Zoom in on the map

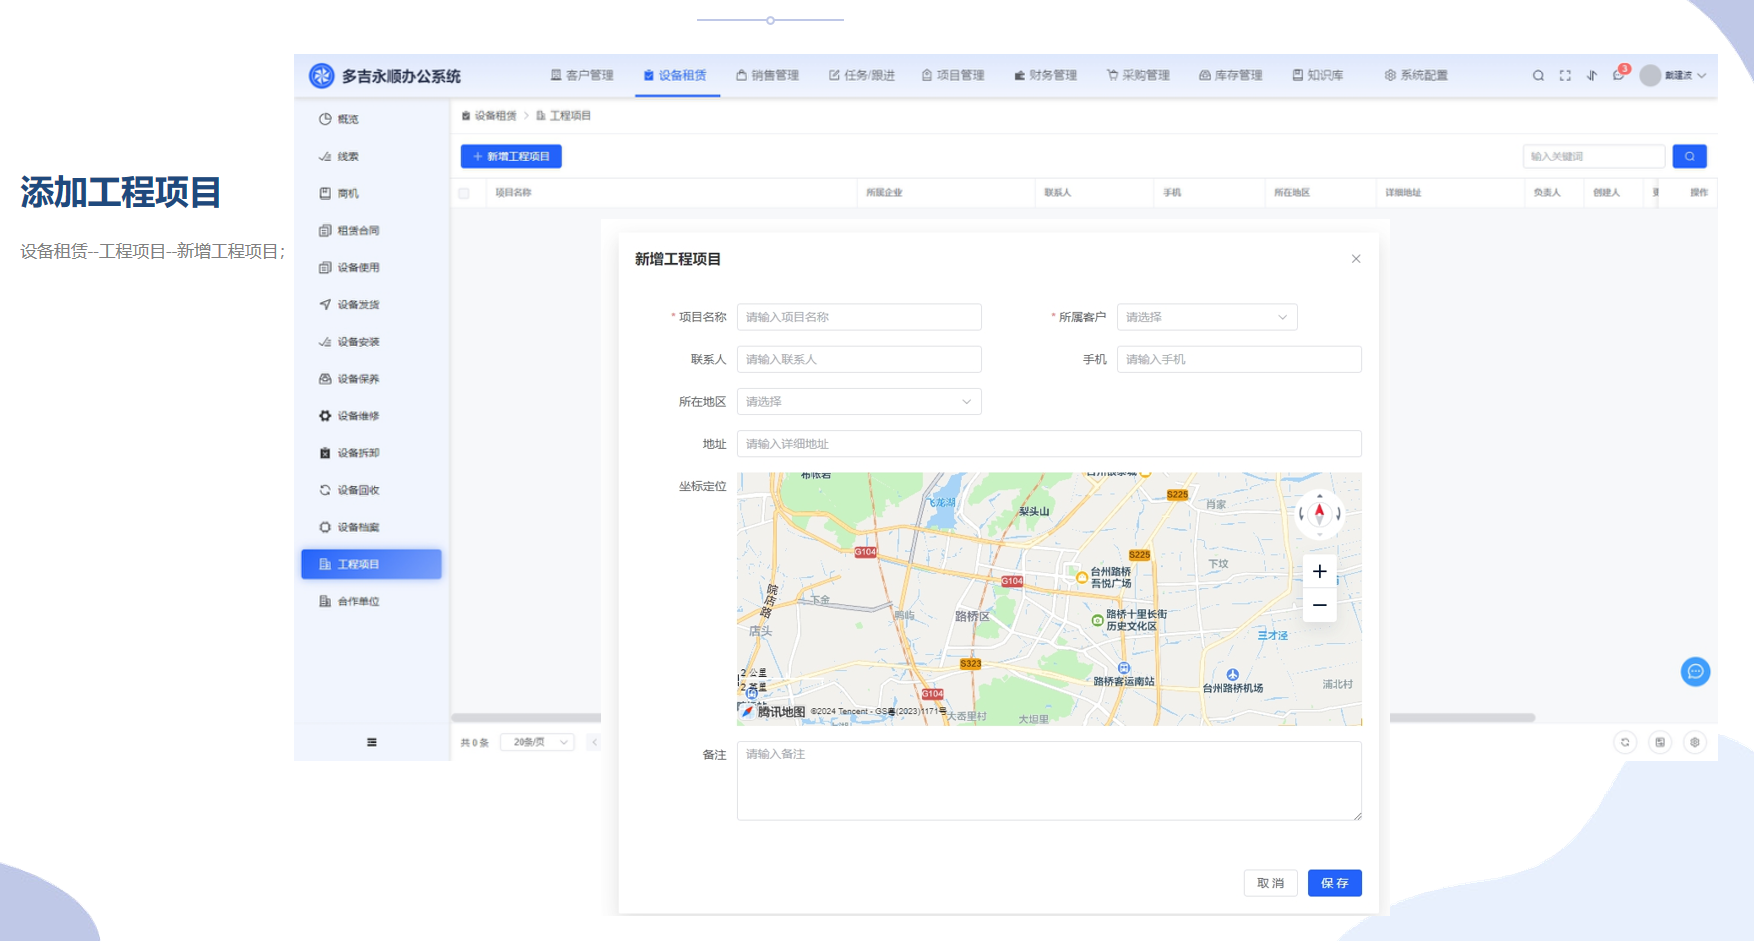[x=1320, y=572]
